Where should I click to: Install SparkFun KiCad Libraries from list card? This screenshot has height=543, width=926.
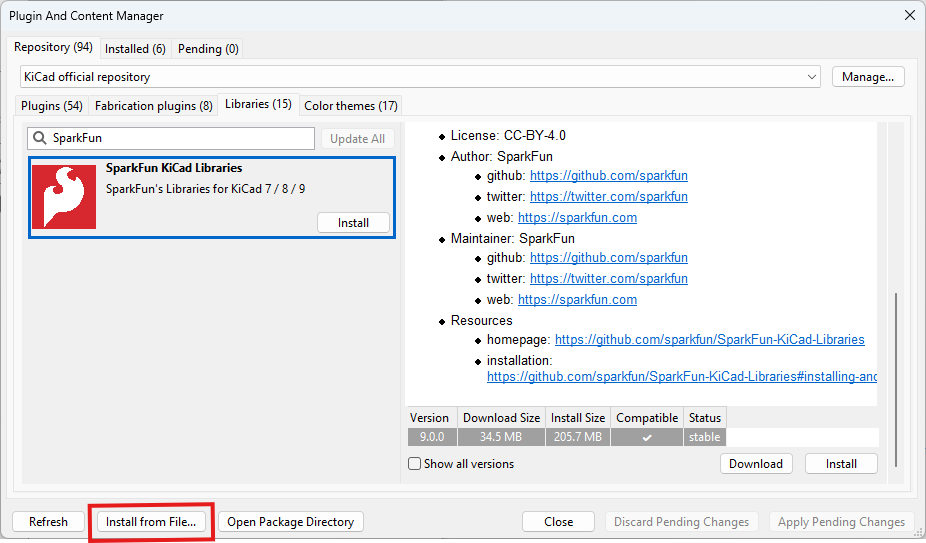353,223
